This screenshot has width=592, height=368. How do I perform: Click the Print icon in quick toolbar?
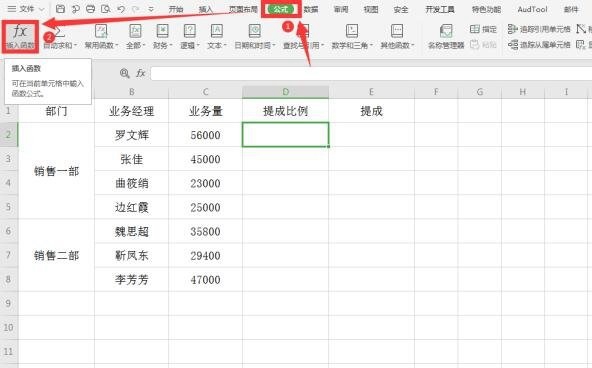pyautogui.click(x=91, y=9)
